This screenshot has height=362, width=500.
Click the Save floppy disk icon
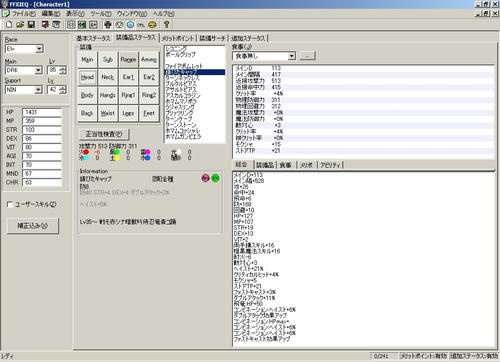pos(31,25)
